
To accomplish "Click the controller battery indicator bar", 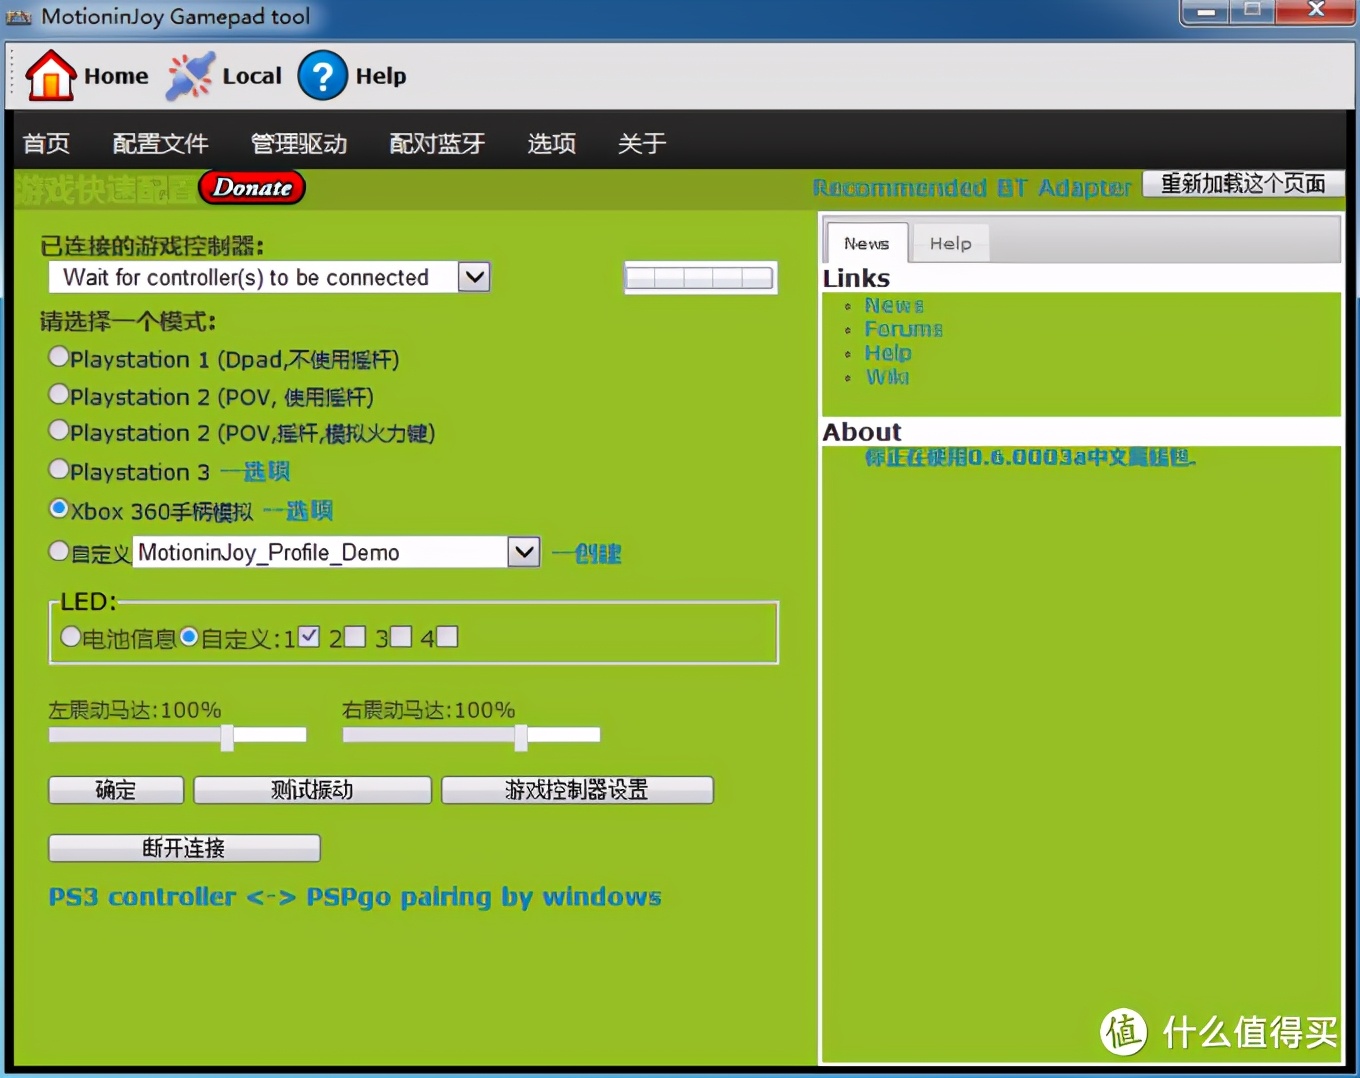I will tap(700, 278).
